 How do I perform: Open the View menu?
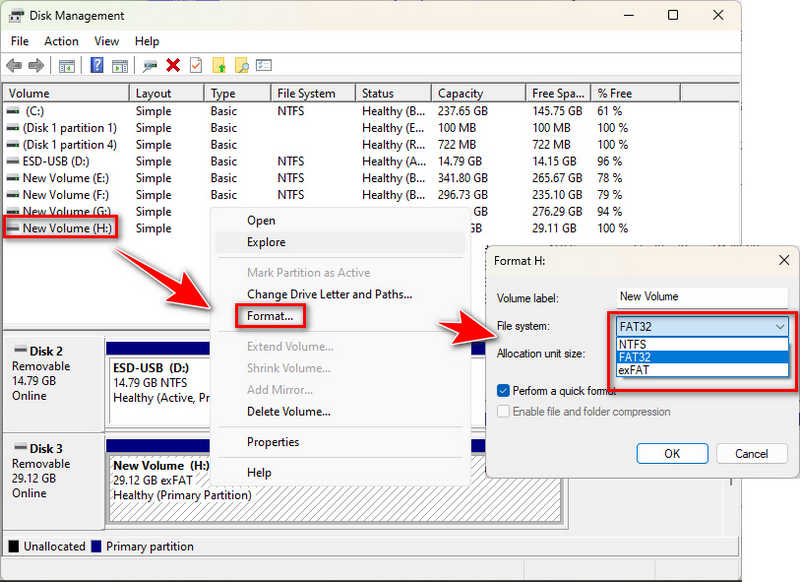click(x=106, y=41)
